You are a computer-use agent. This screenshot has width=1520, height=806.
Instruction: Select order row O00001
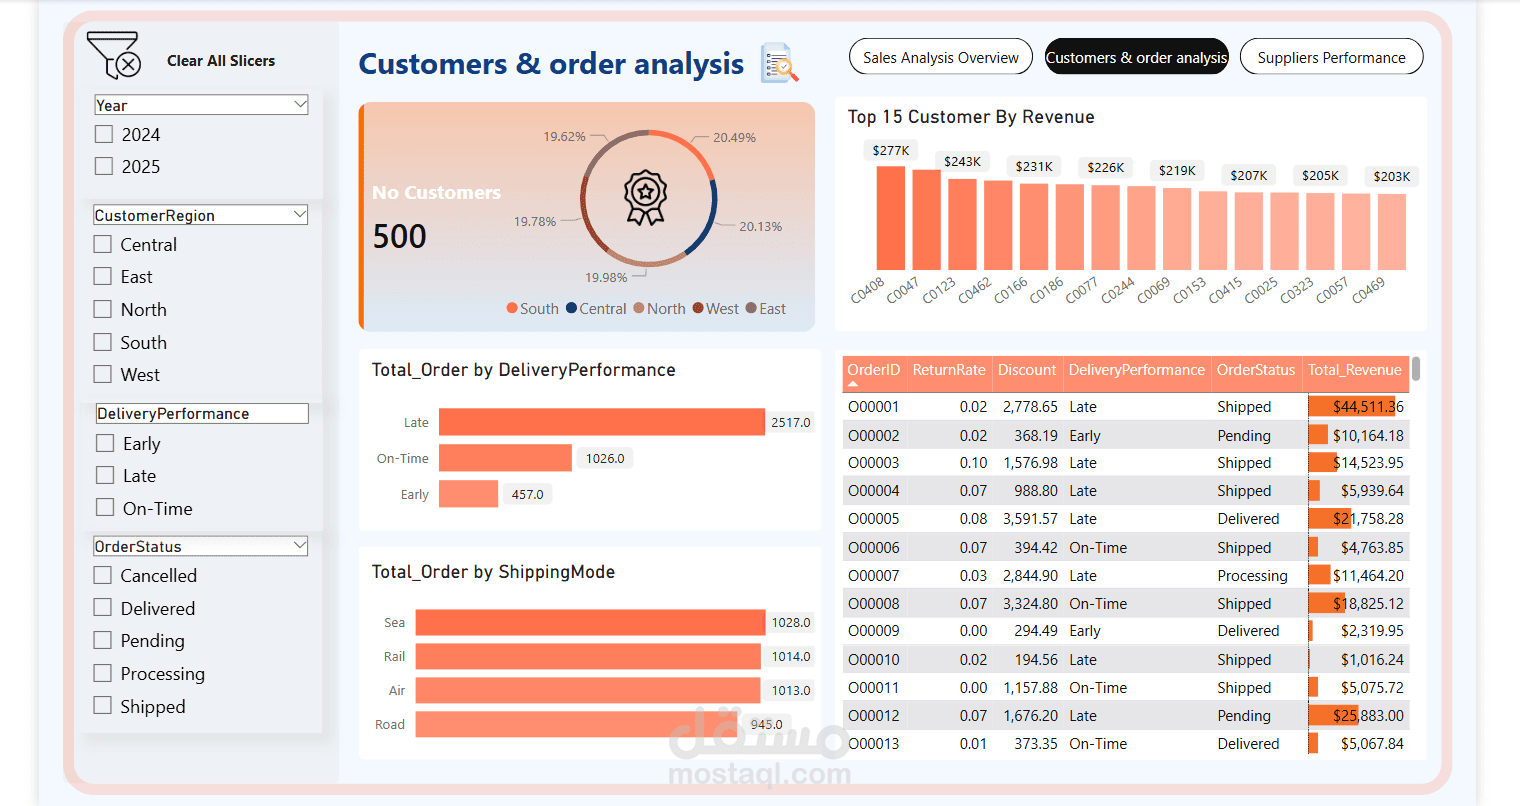click(x=1126, y=407)
